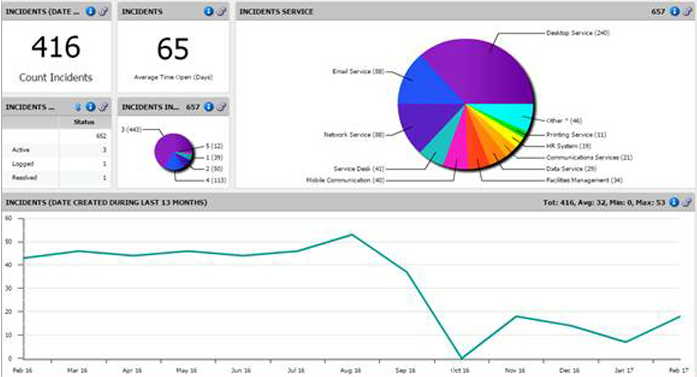
Task: Click the Nov 16 data point on line chart
Action: 516,316
